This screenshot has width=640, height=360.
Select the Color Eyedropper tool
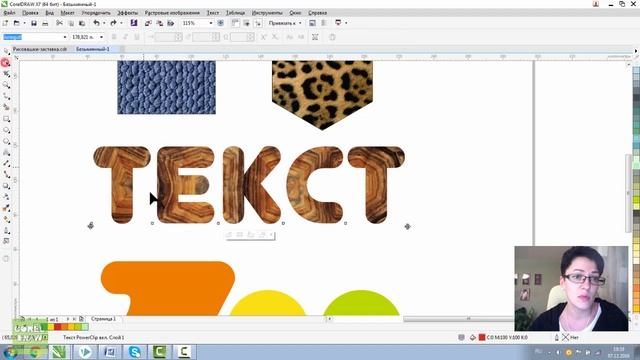pos(6,208)
